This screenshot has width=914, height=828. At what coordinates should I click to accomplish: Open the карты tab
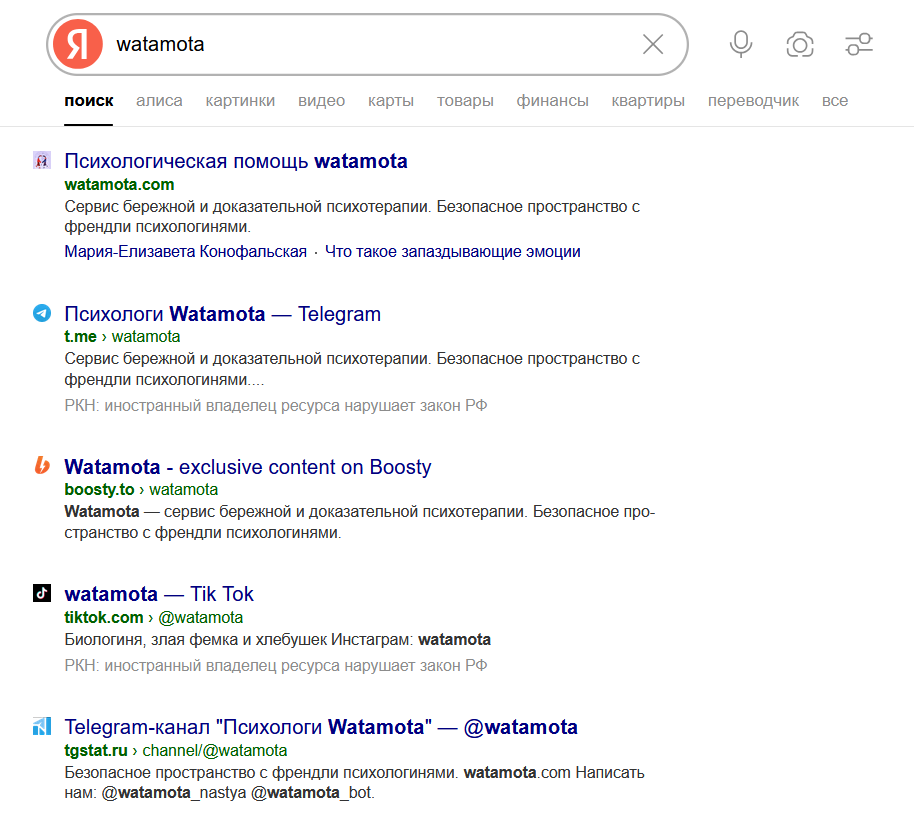390,101
